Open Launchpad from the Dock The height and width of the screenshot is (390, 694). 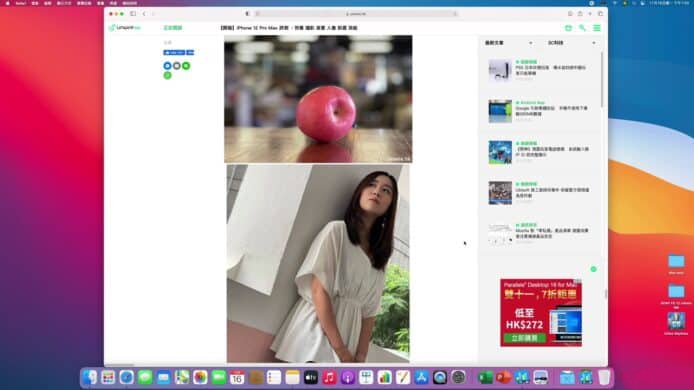click(x=108, y=378)
